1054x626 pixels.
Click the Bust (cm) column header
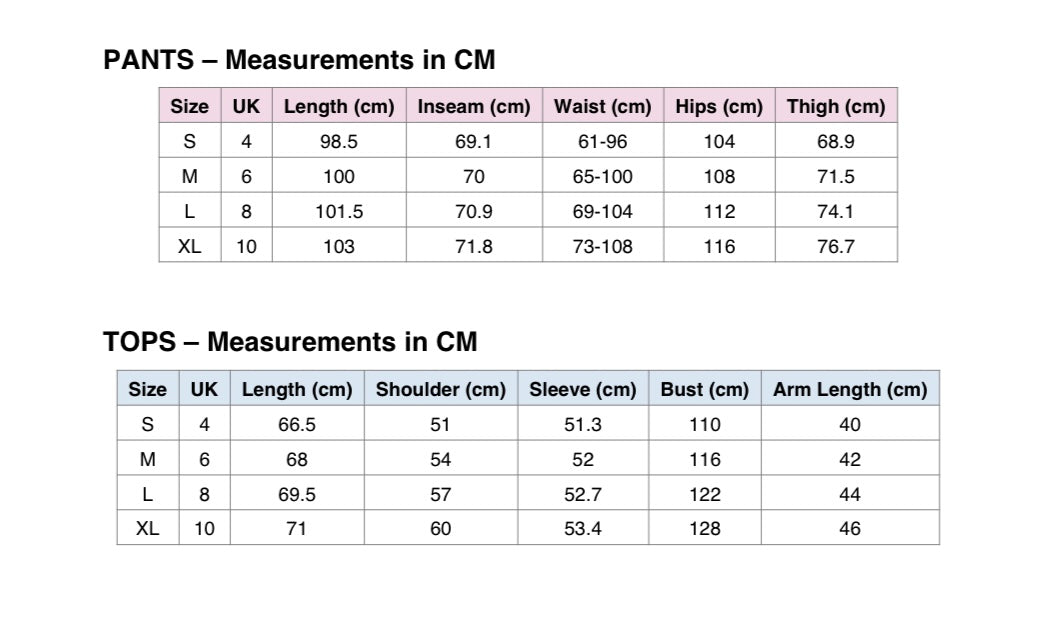pyautogui.click(x=704, y=390)
